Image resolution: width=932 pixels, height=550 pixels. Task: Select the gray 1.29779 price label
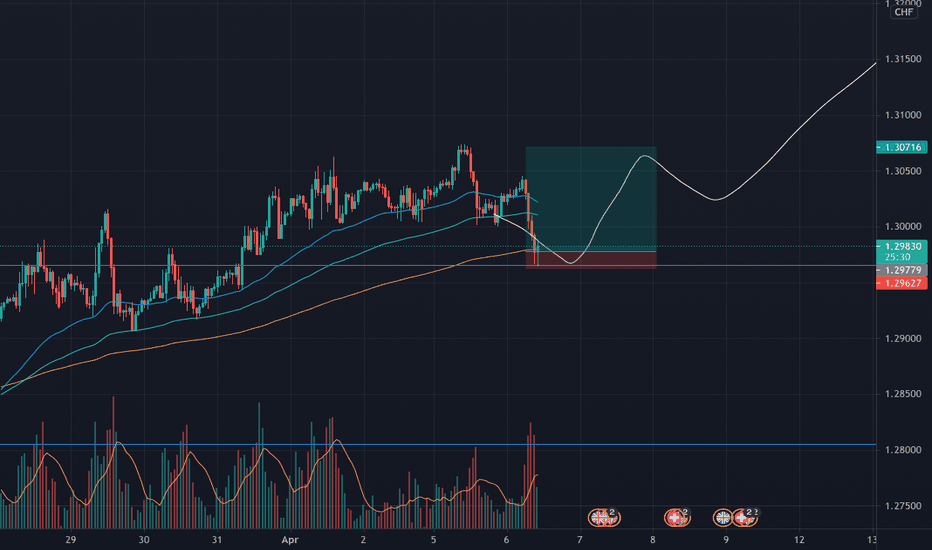[x=902, y=270]
